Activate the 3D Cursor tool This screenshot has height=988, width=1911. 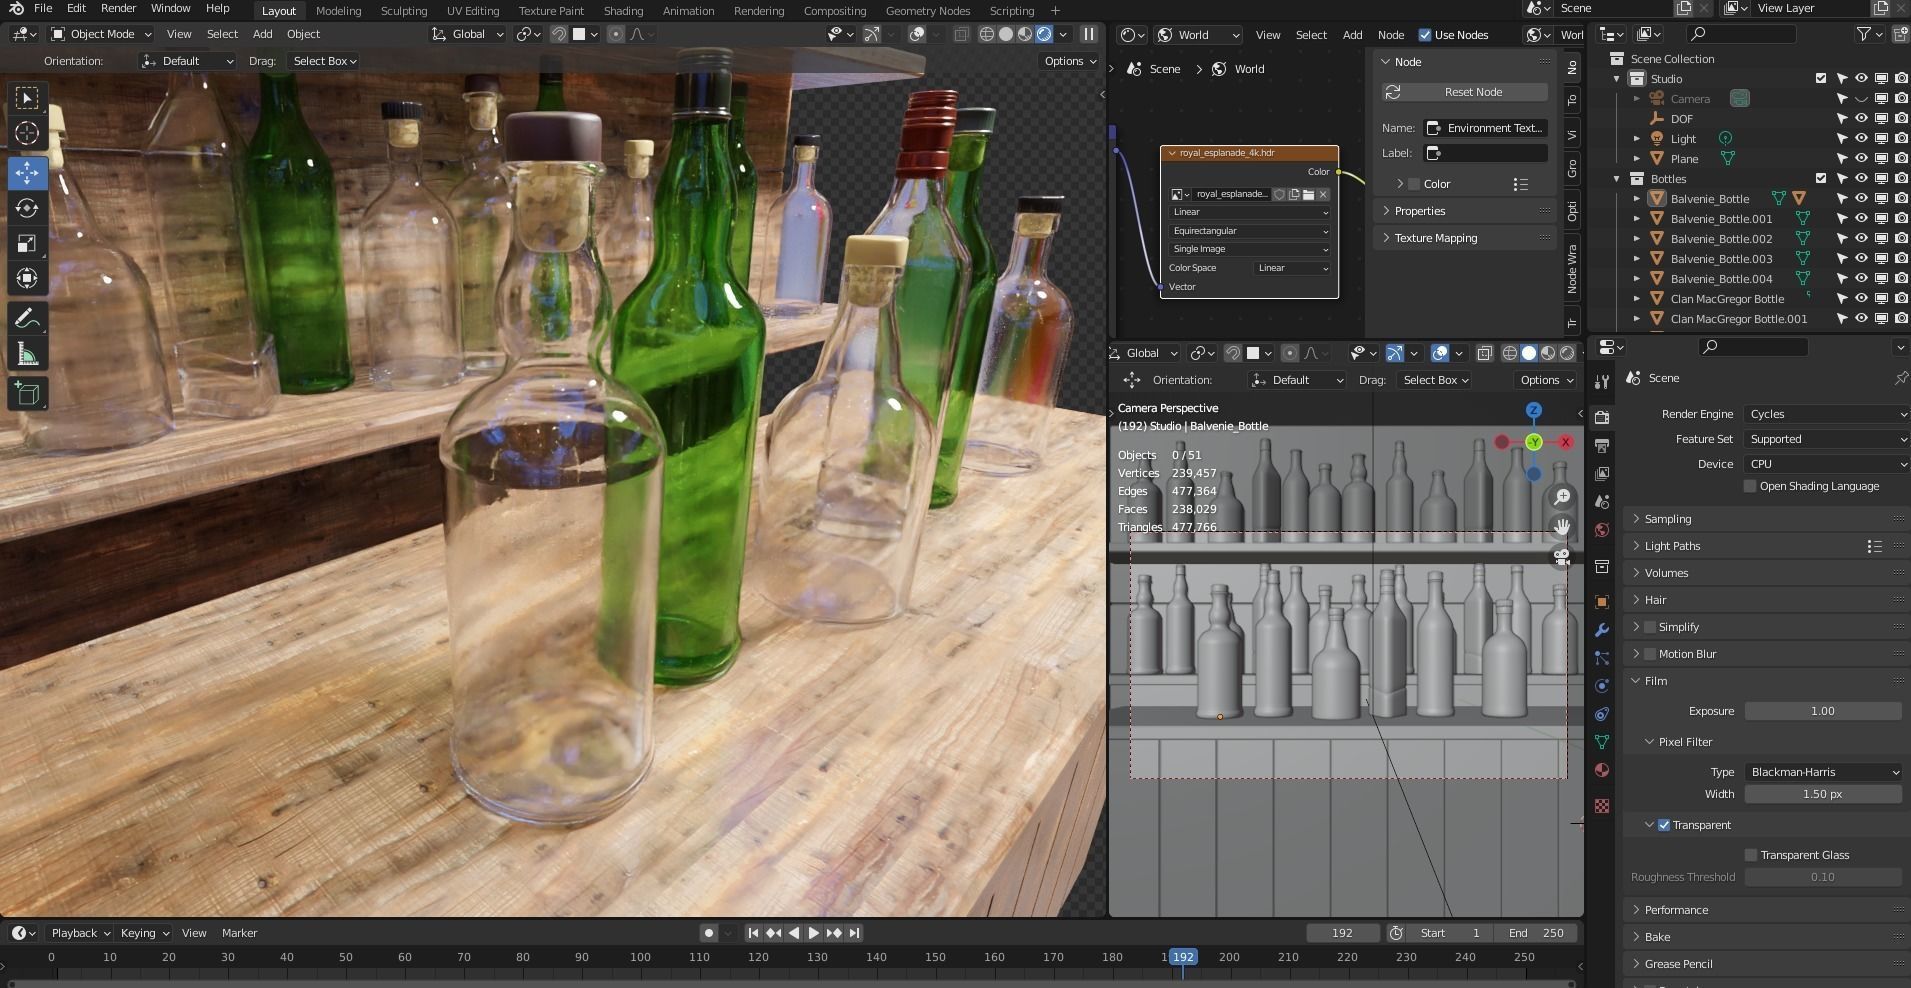coord(28,134)
